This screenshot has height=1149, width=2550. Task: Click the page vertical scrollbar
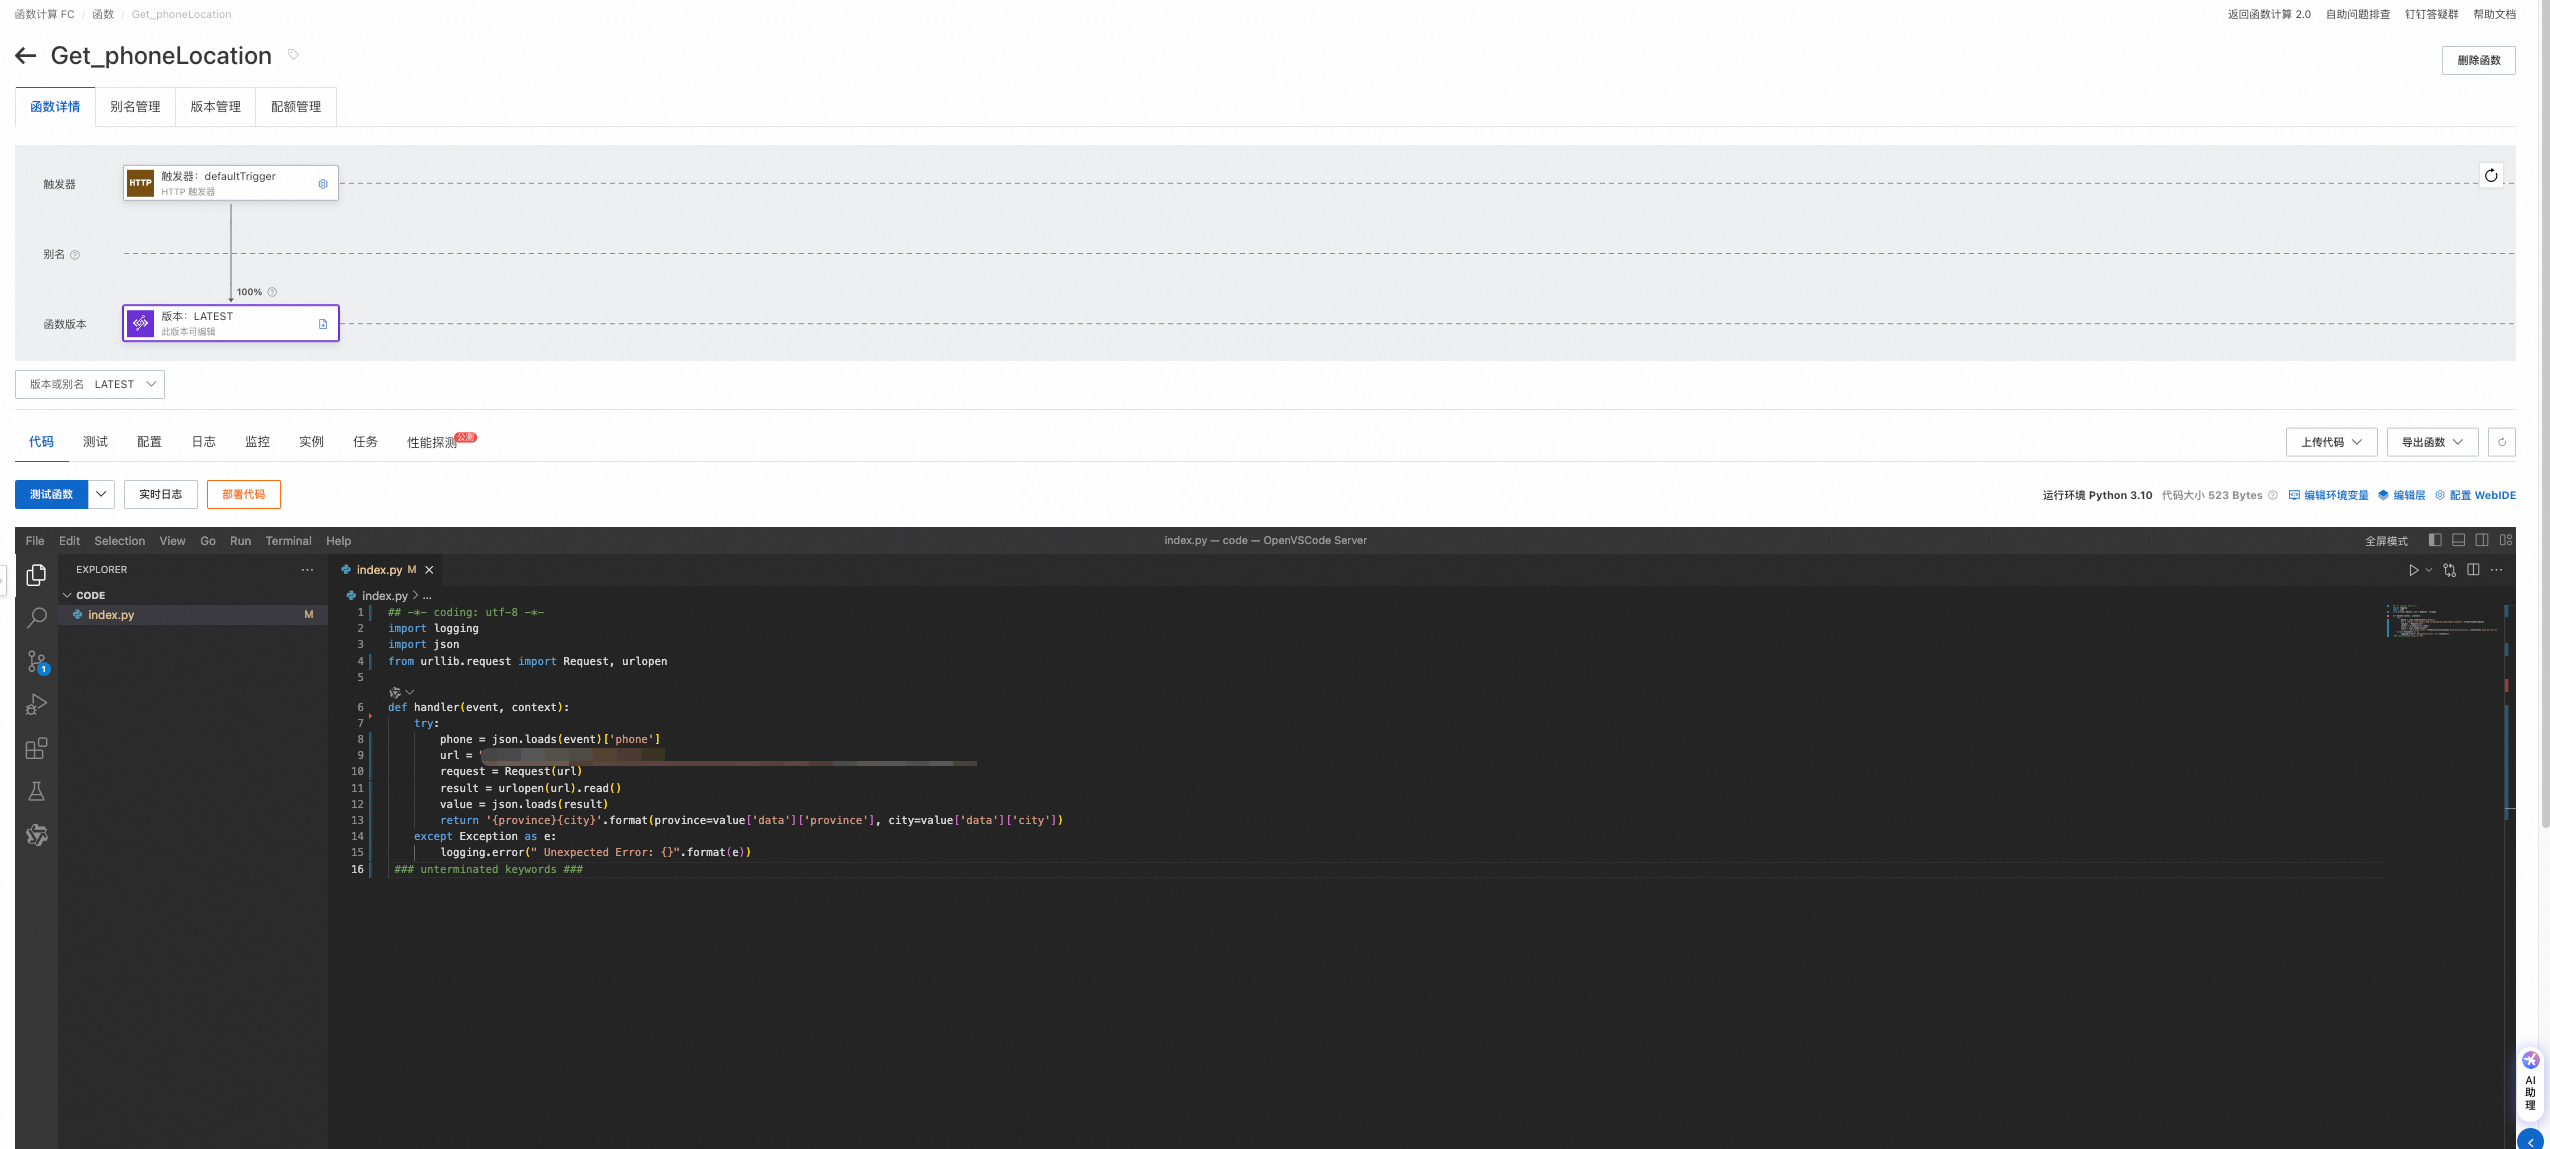[2544, 414]
